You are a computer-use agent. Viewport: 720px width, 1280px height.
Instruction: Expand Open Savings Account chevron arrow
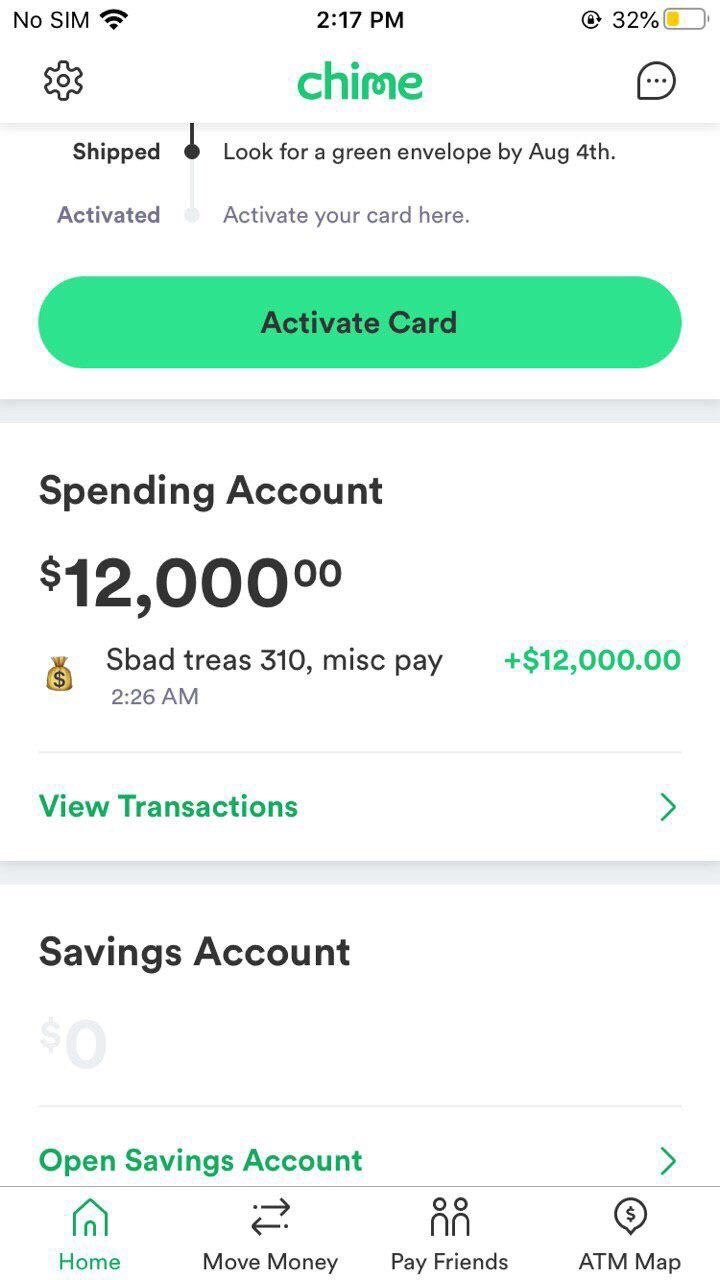[668, 1161]
